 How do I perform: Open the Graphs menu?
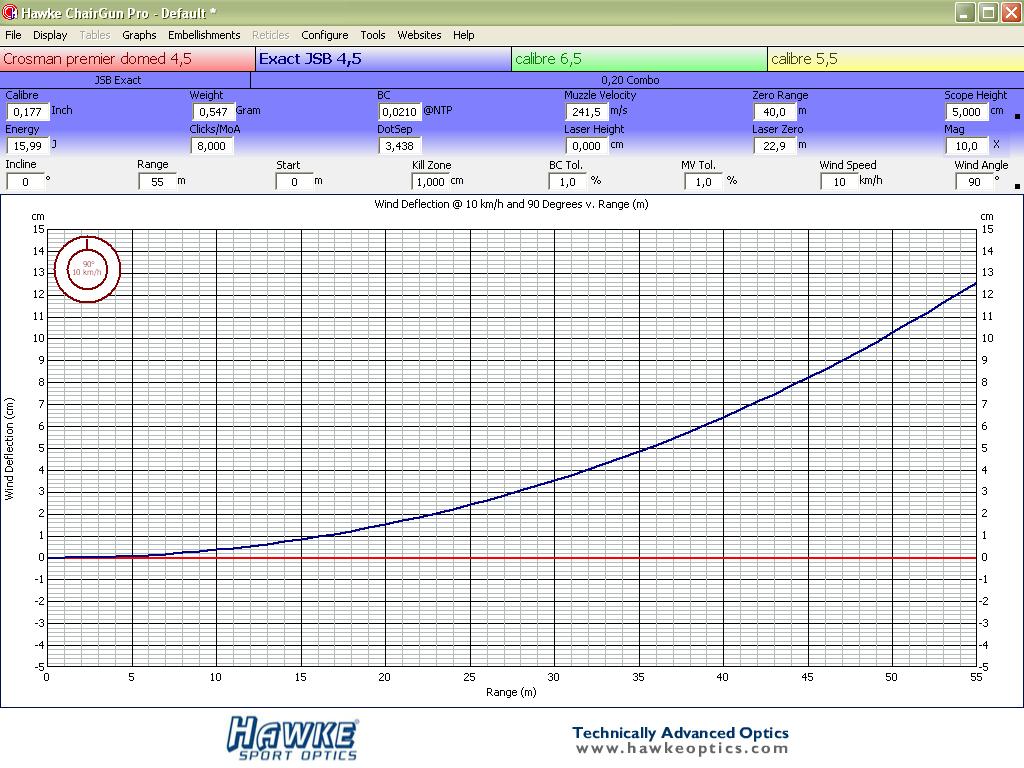(139, 35)
